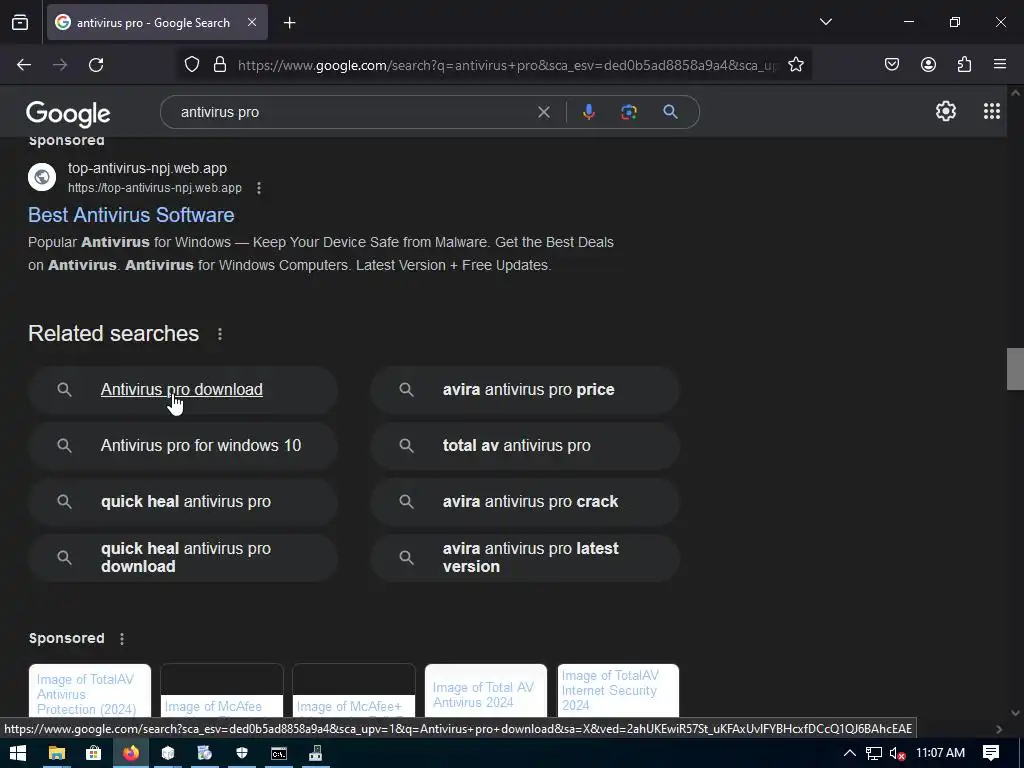Viewport: 1024px width, 768px height.
Task: Open Firefox View recent browsing icon
Action: pos(20,23)
